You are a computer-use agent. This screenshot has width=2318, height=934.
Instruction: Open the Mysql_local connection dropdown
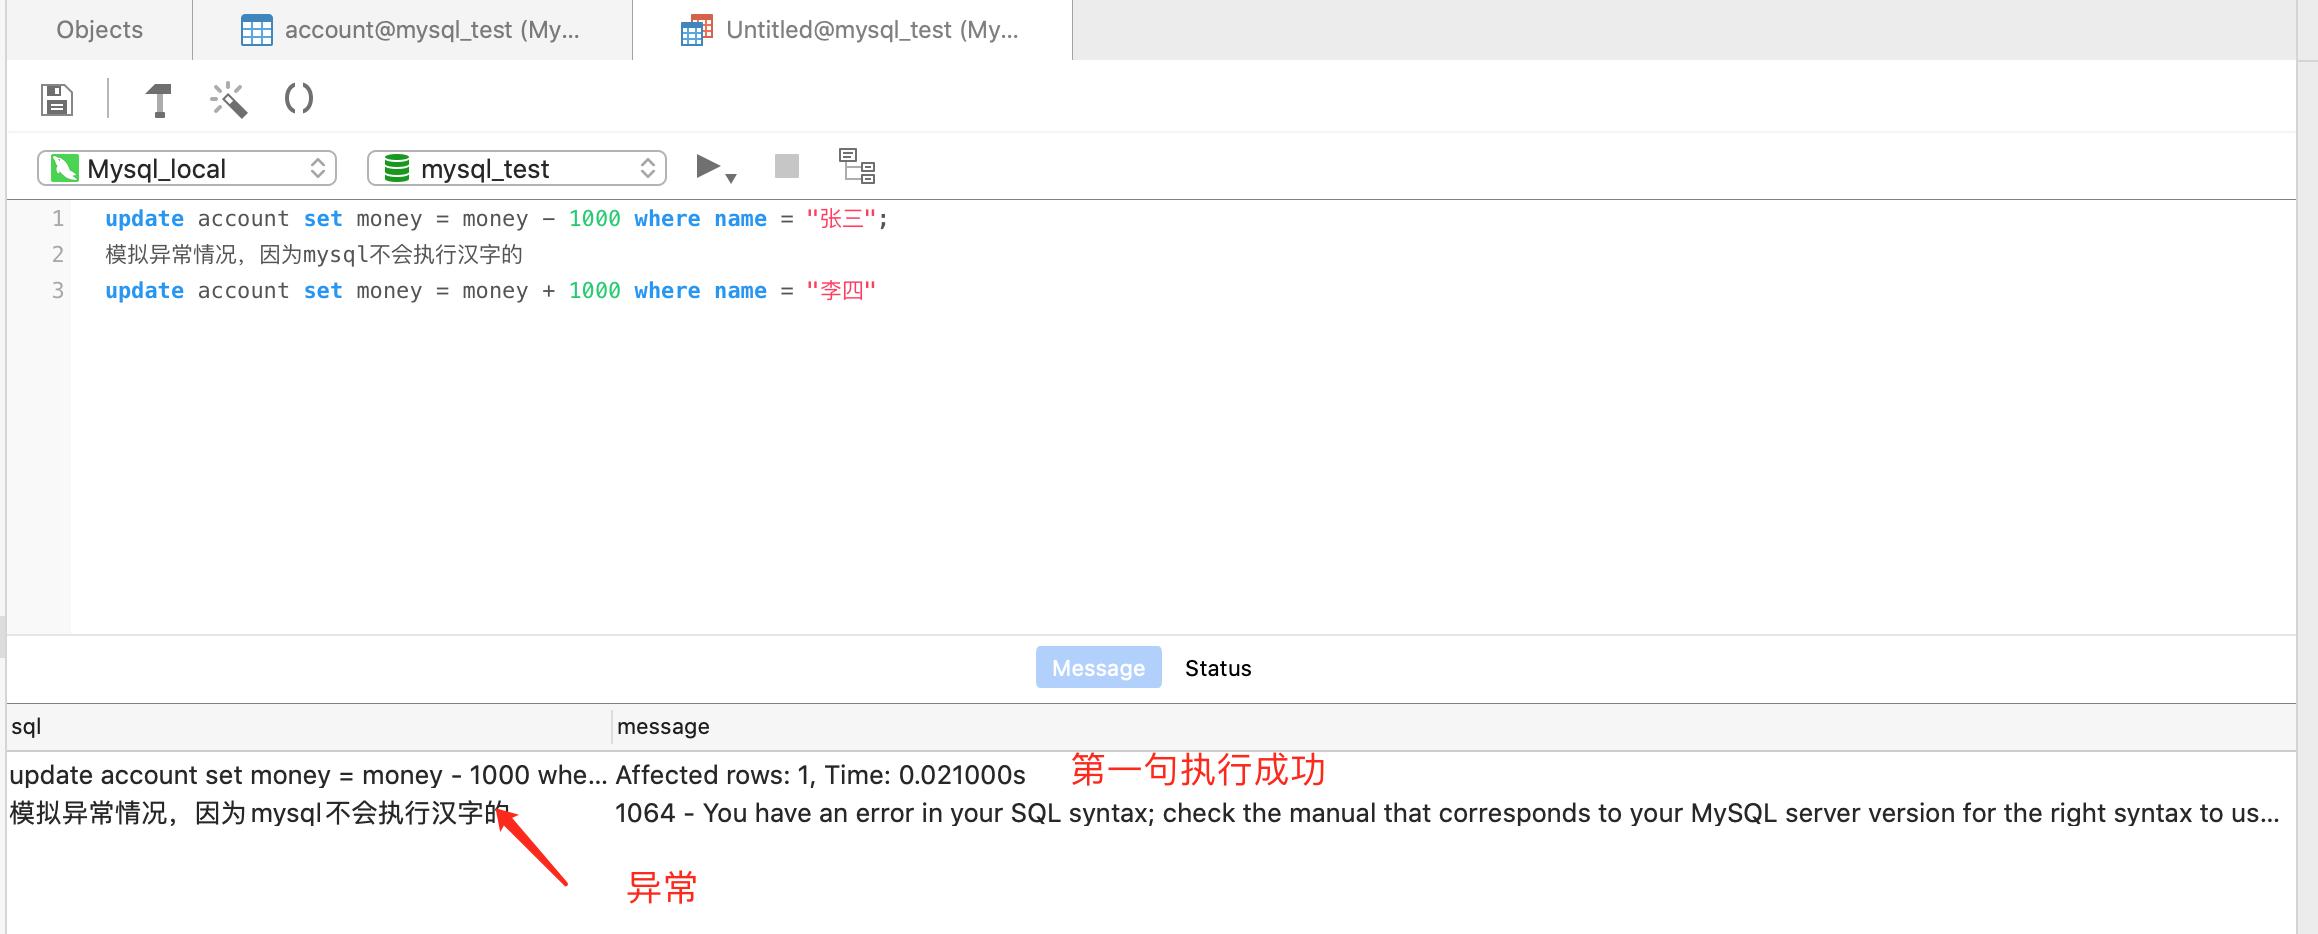coord(187,168)
